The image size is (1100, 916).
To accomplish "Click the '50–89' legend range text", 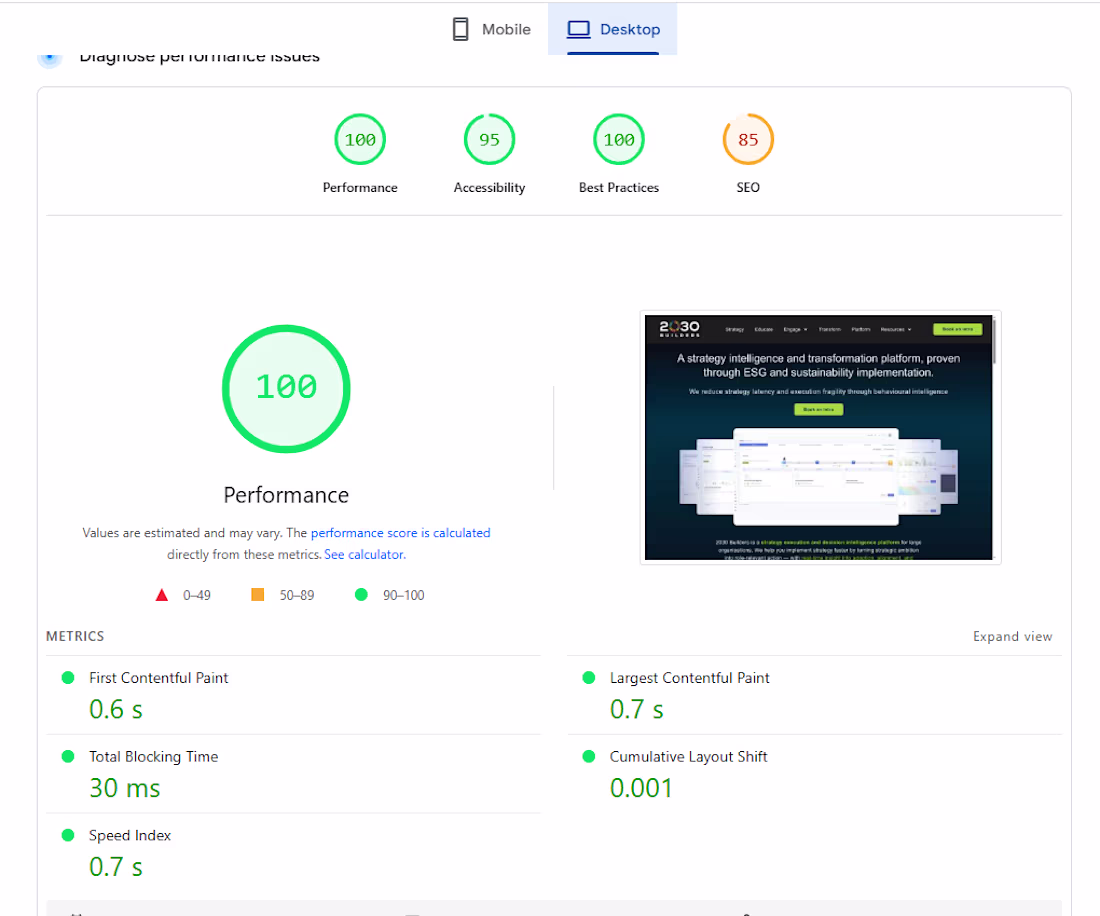I will pos(297,595).
